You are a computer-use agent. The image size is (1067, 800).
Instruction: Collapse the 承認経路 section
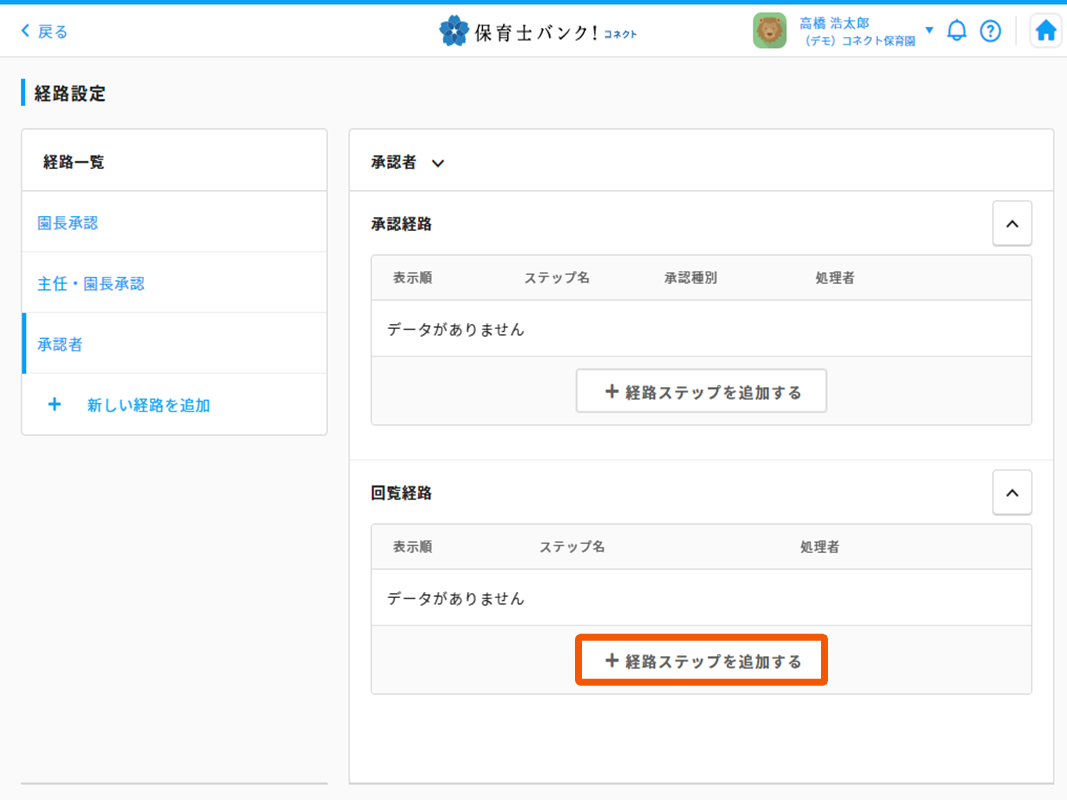1011,224
